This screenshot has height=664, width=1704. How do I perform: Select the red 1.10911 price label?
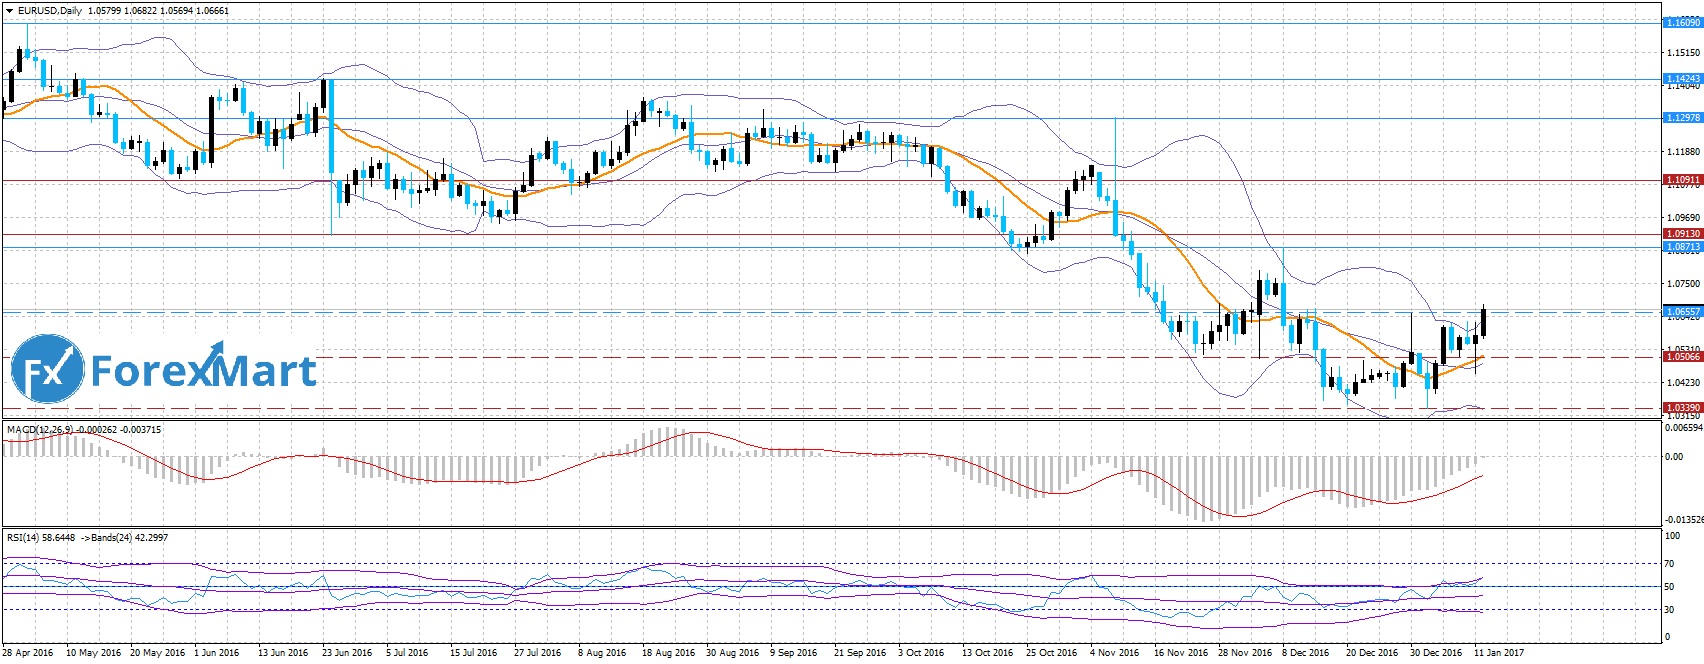pos(1682,181)
